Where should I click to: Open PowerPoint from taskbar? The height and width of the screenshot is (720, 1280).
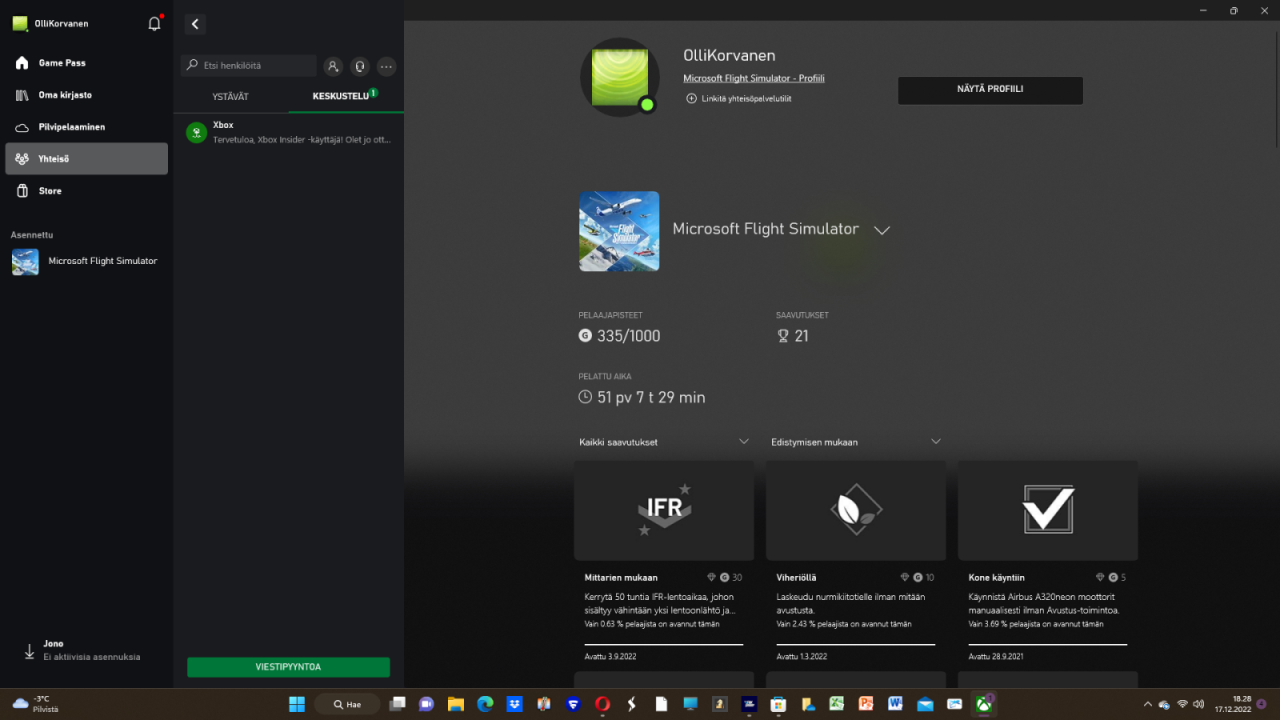coord(866,704)
